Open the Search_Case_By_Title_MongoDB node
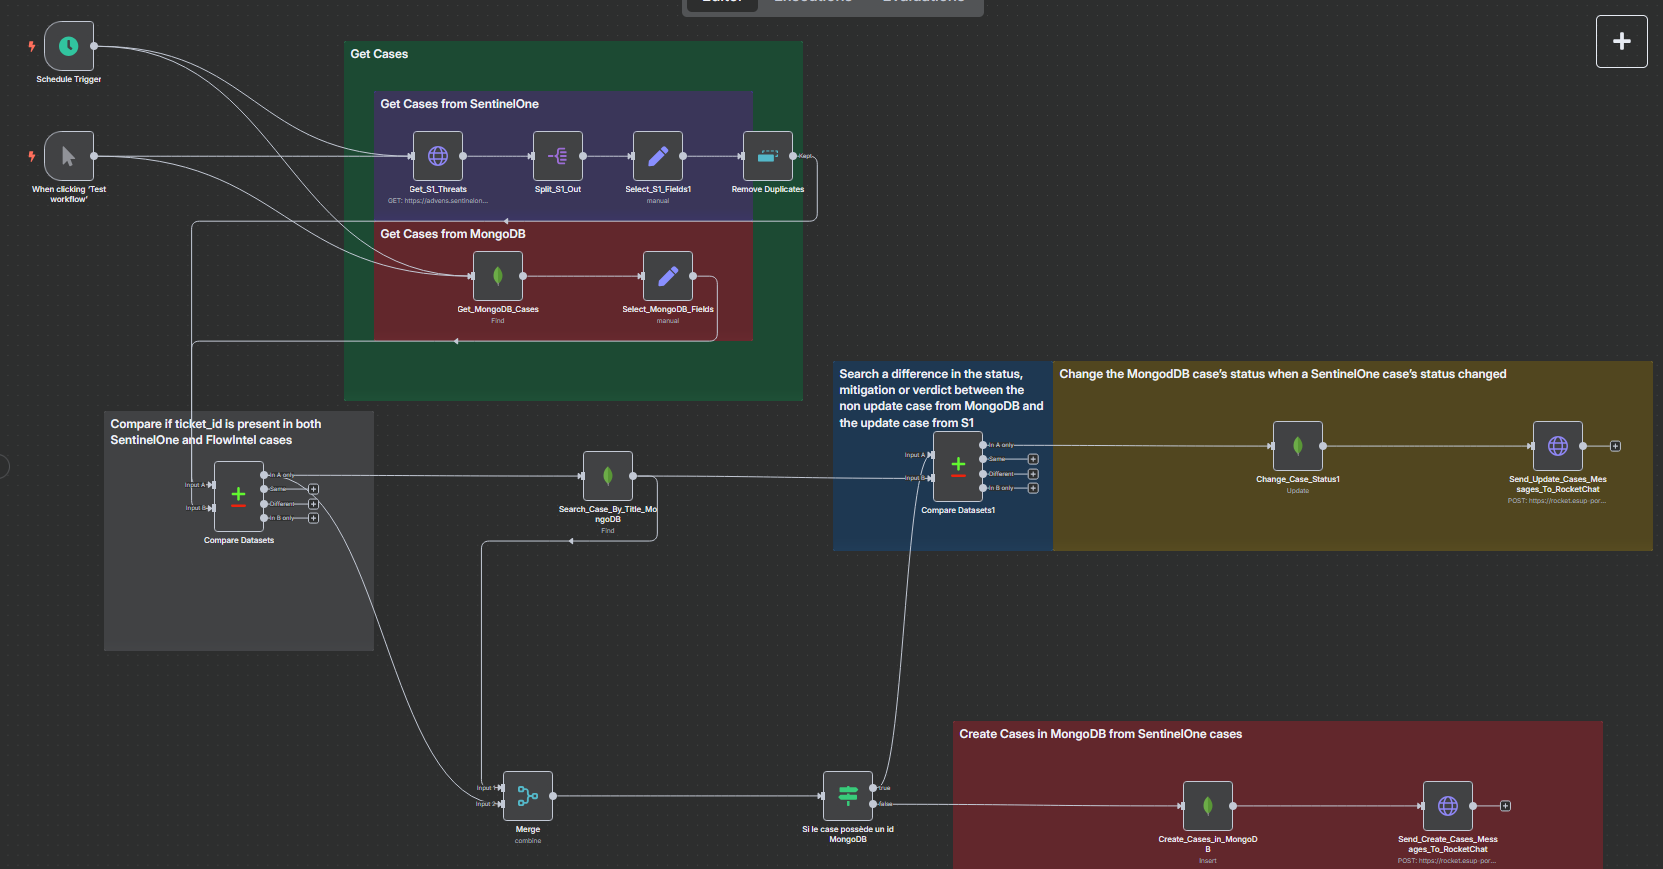This screenshot has height=869, width=1663. [608, 476]
